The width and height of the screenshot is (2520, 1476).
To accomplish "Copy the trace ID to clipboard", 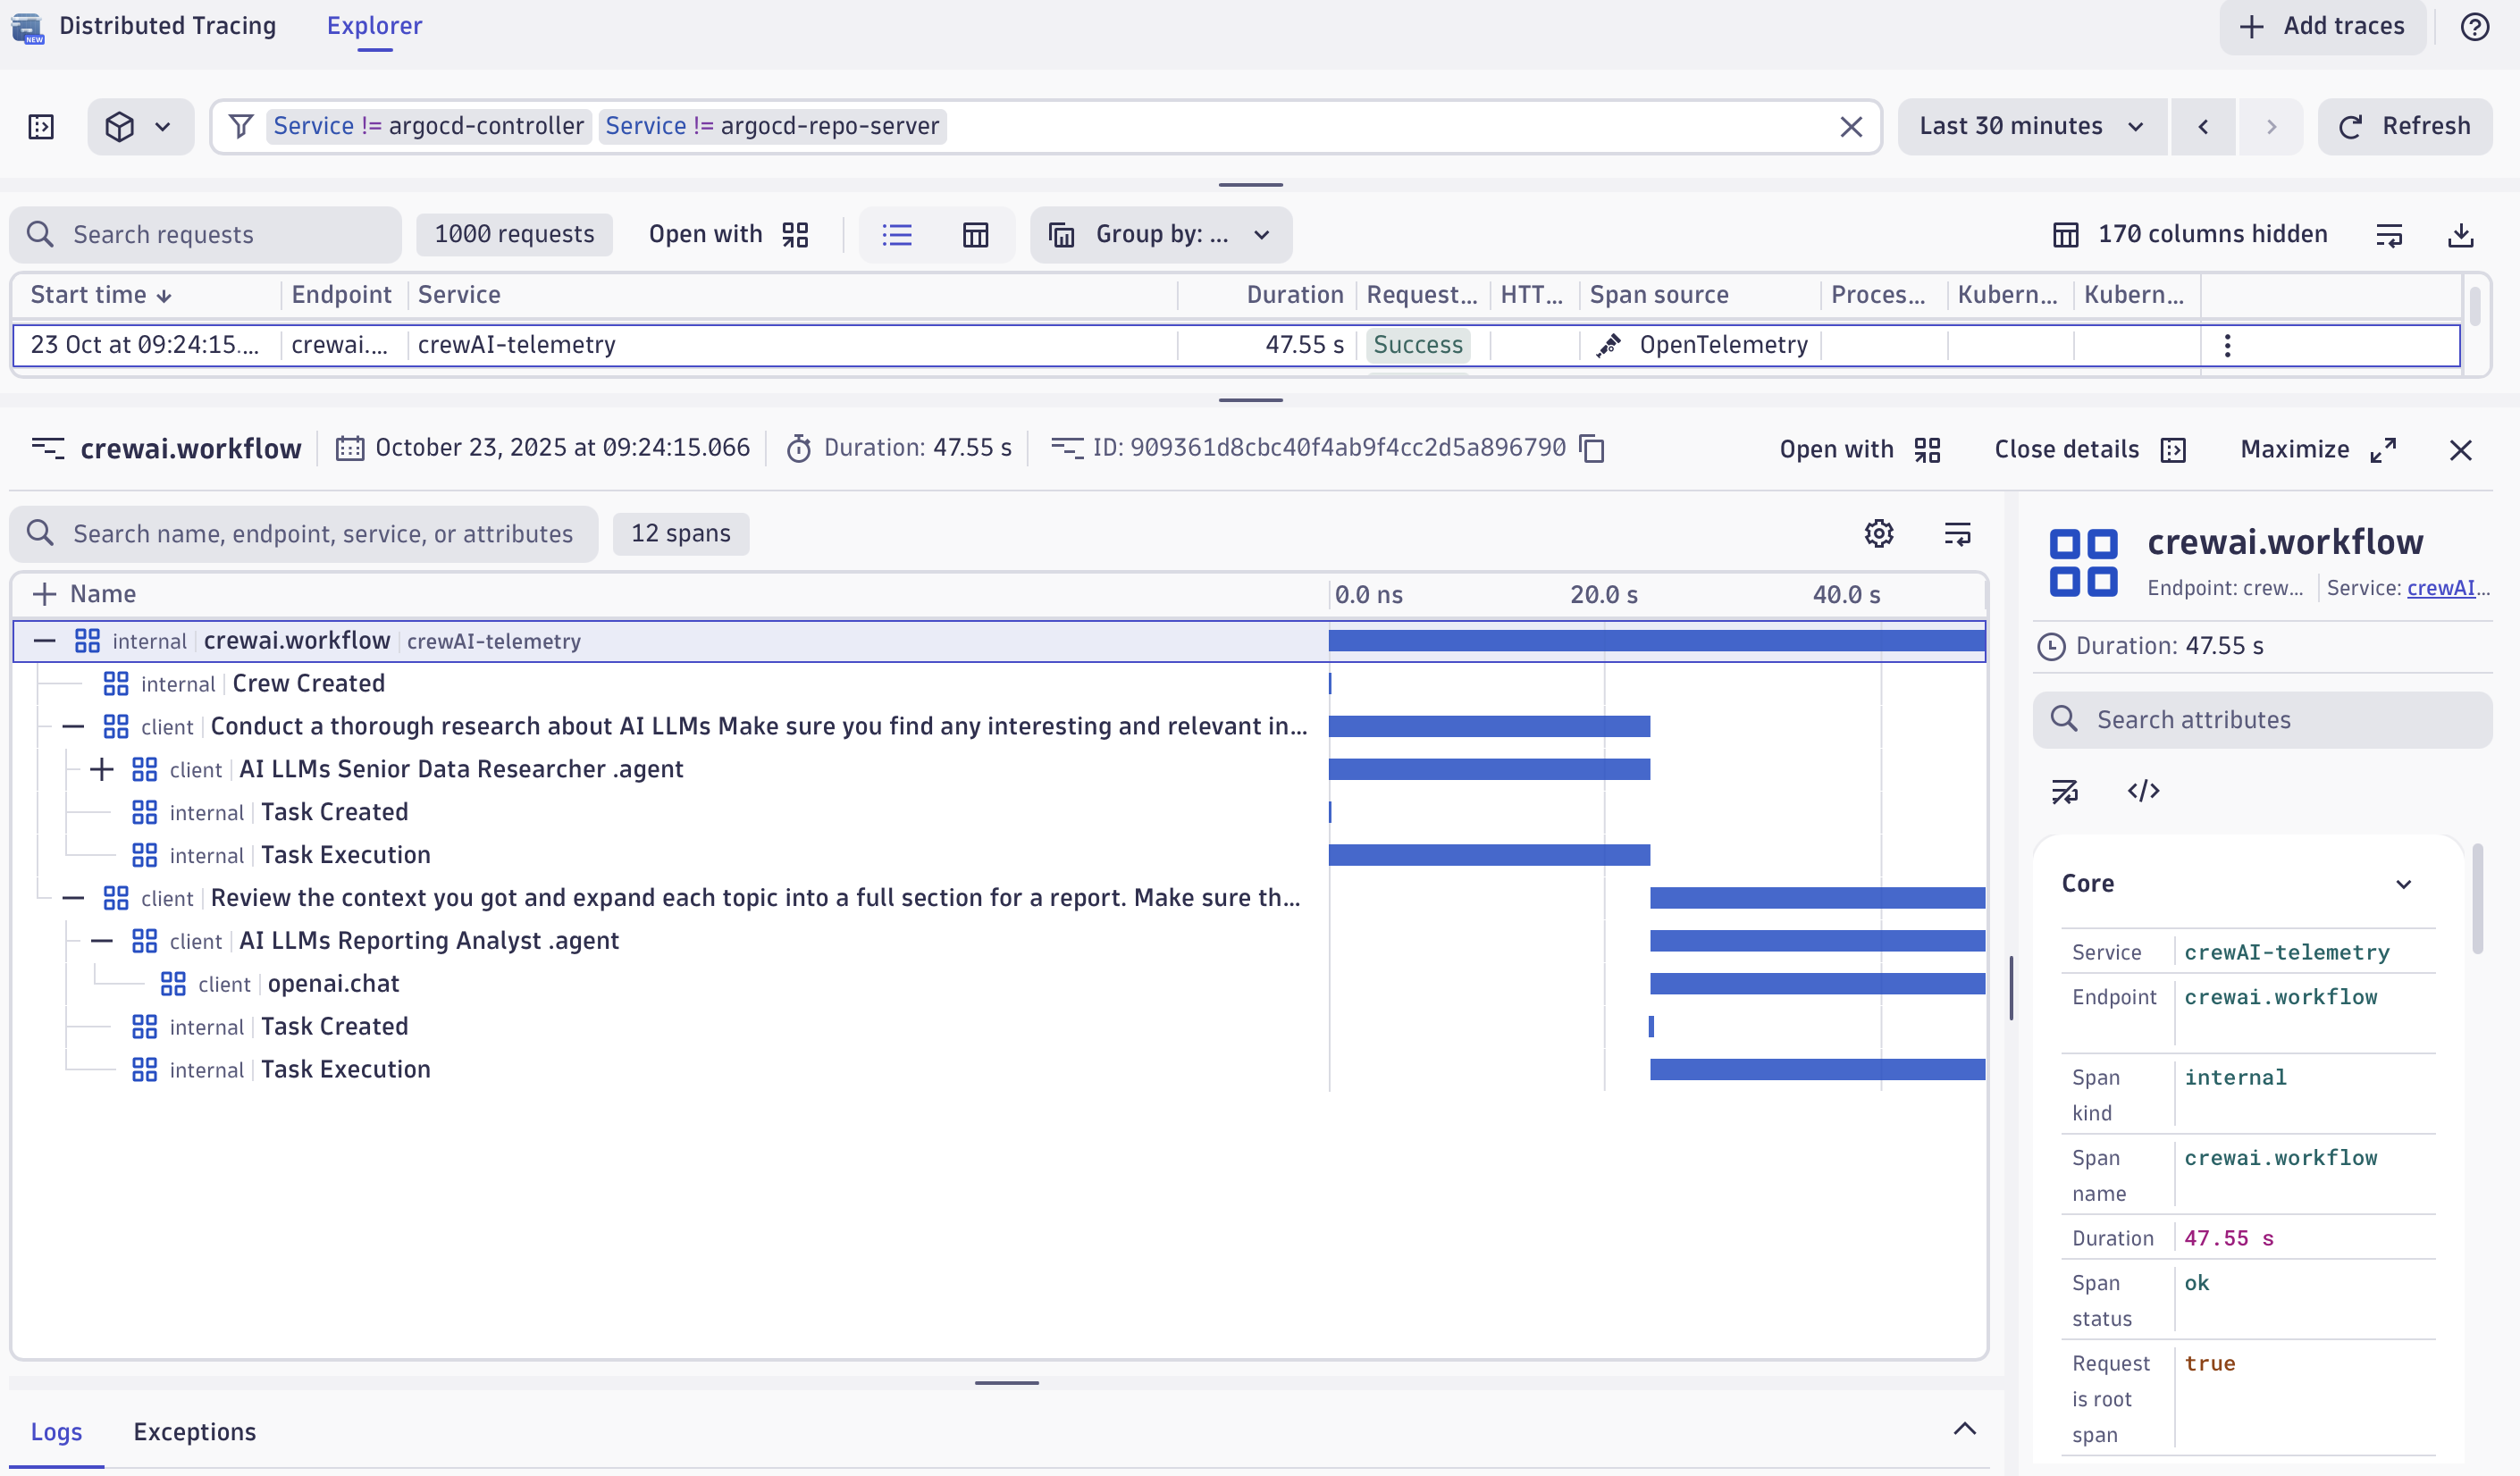I will click(1592, 449).
